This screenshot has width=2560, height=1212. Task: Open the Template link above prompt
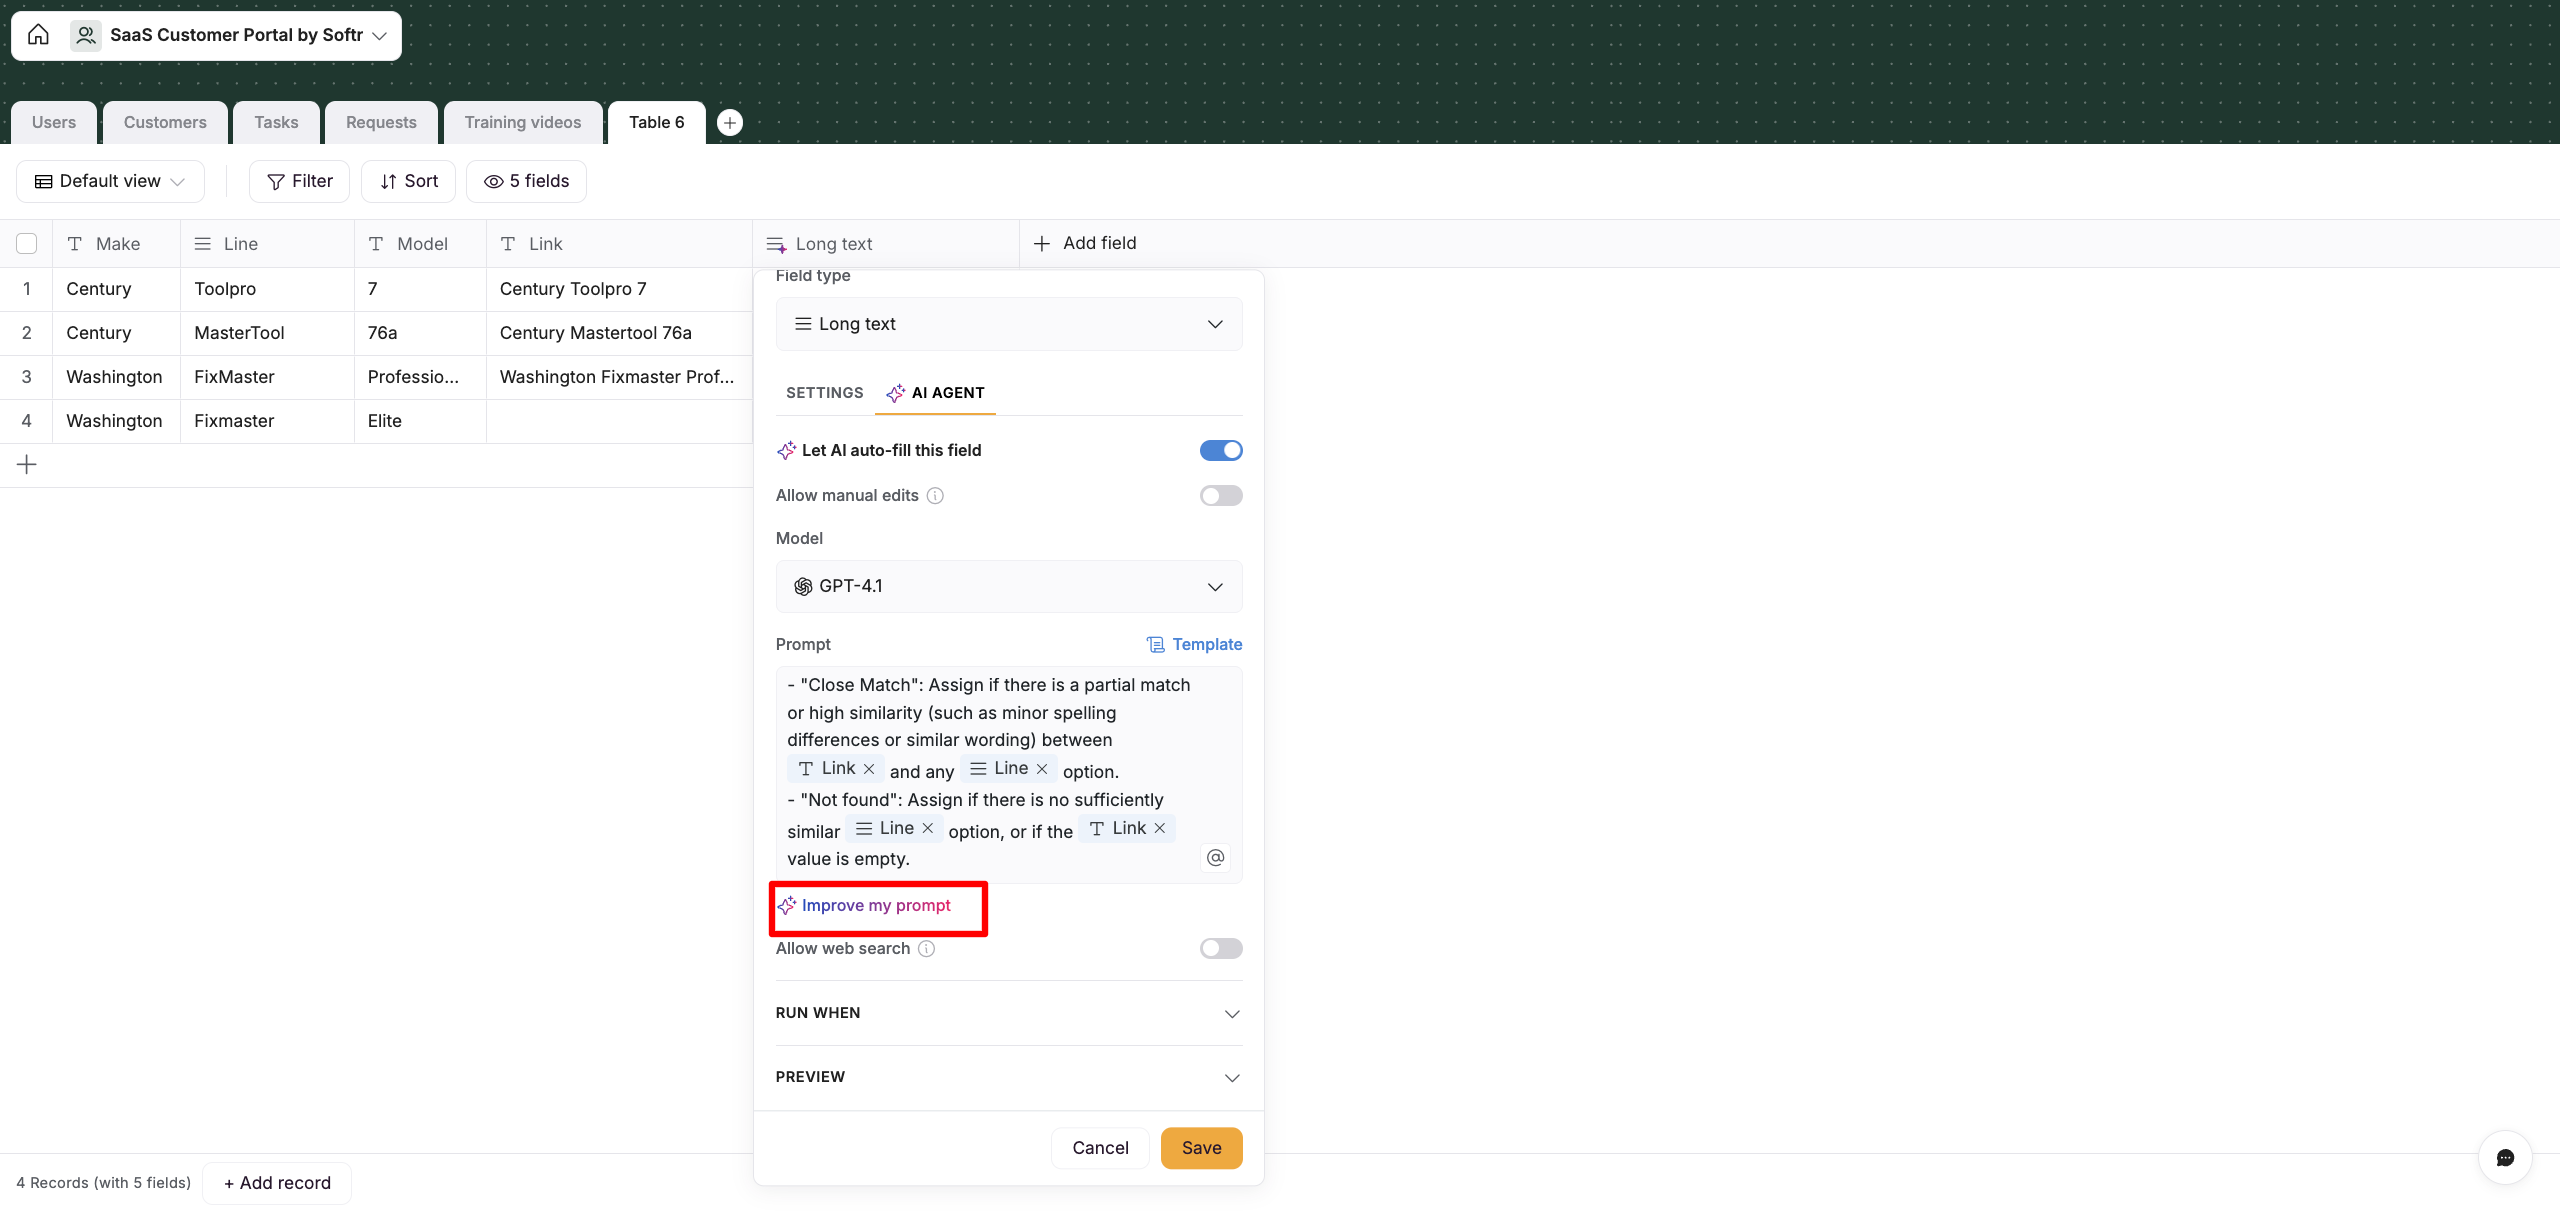click(1195, 645)
